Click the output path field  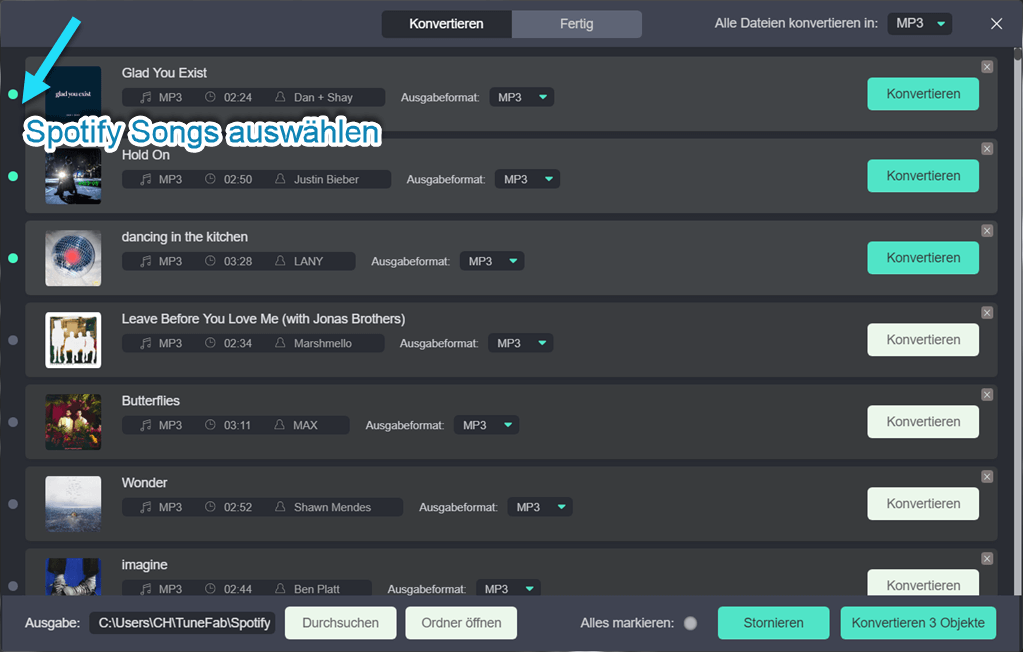(x=182, y=623)
